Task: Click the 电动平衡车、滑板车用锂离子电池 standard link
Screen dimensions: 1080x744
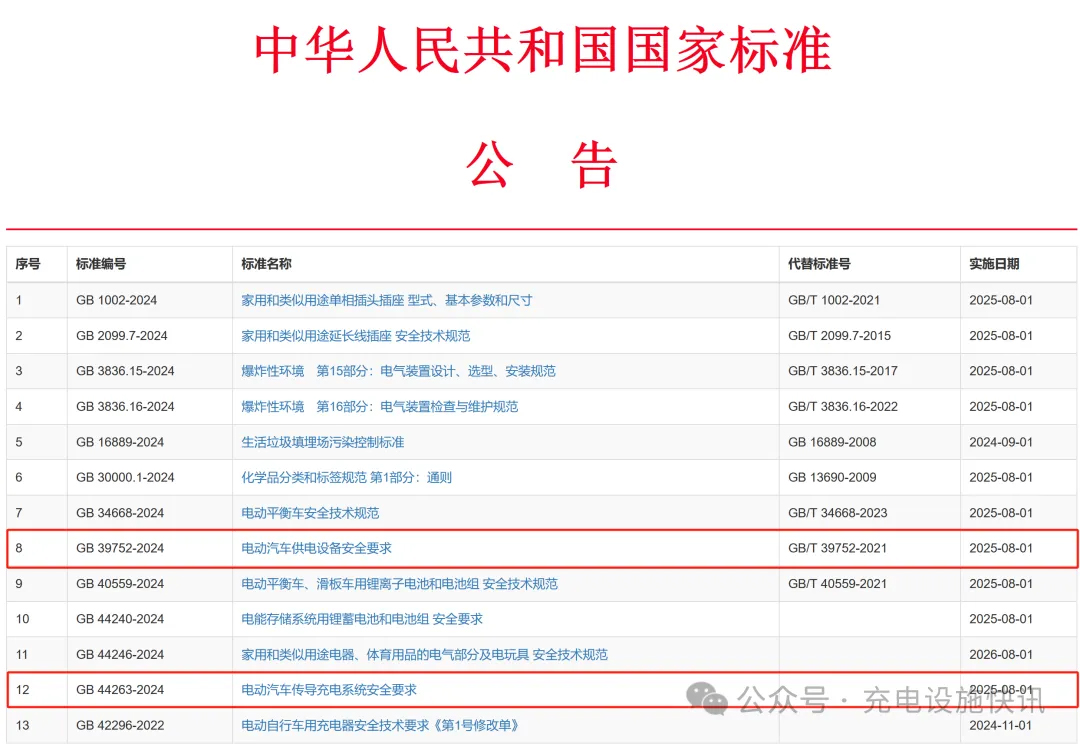Action: click(x=399, y=584)
